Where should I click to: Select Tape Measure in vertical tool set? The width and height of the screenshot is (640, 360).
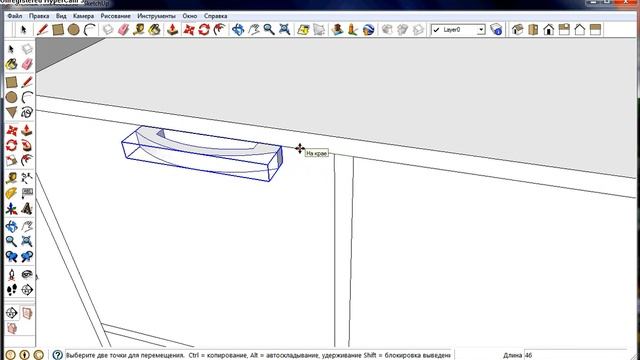click(11, 178)
